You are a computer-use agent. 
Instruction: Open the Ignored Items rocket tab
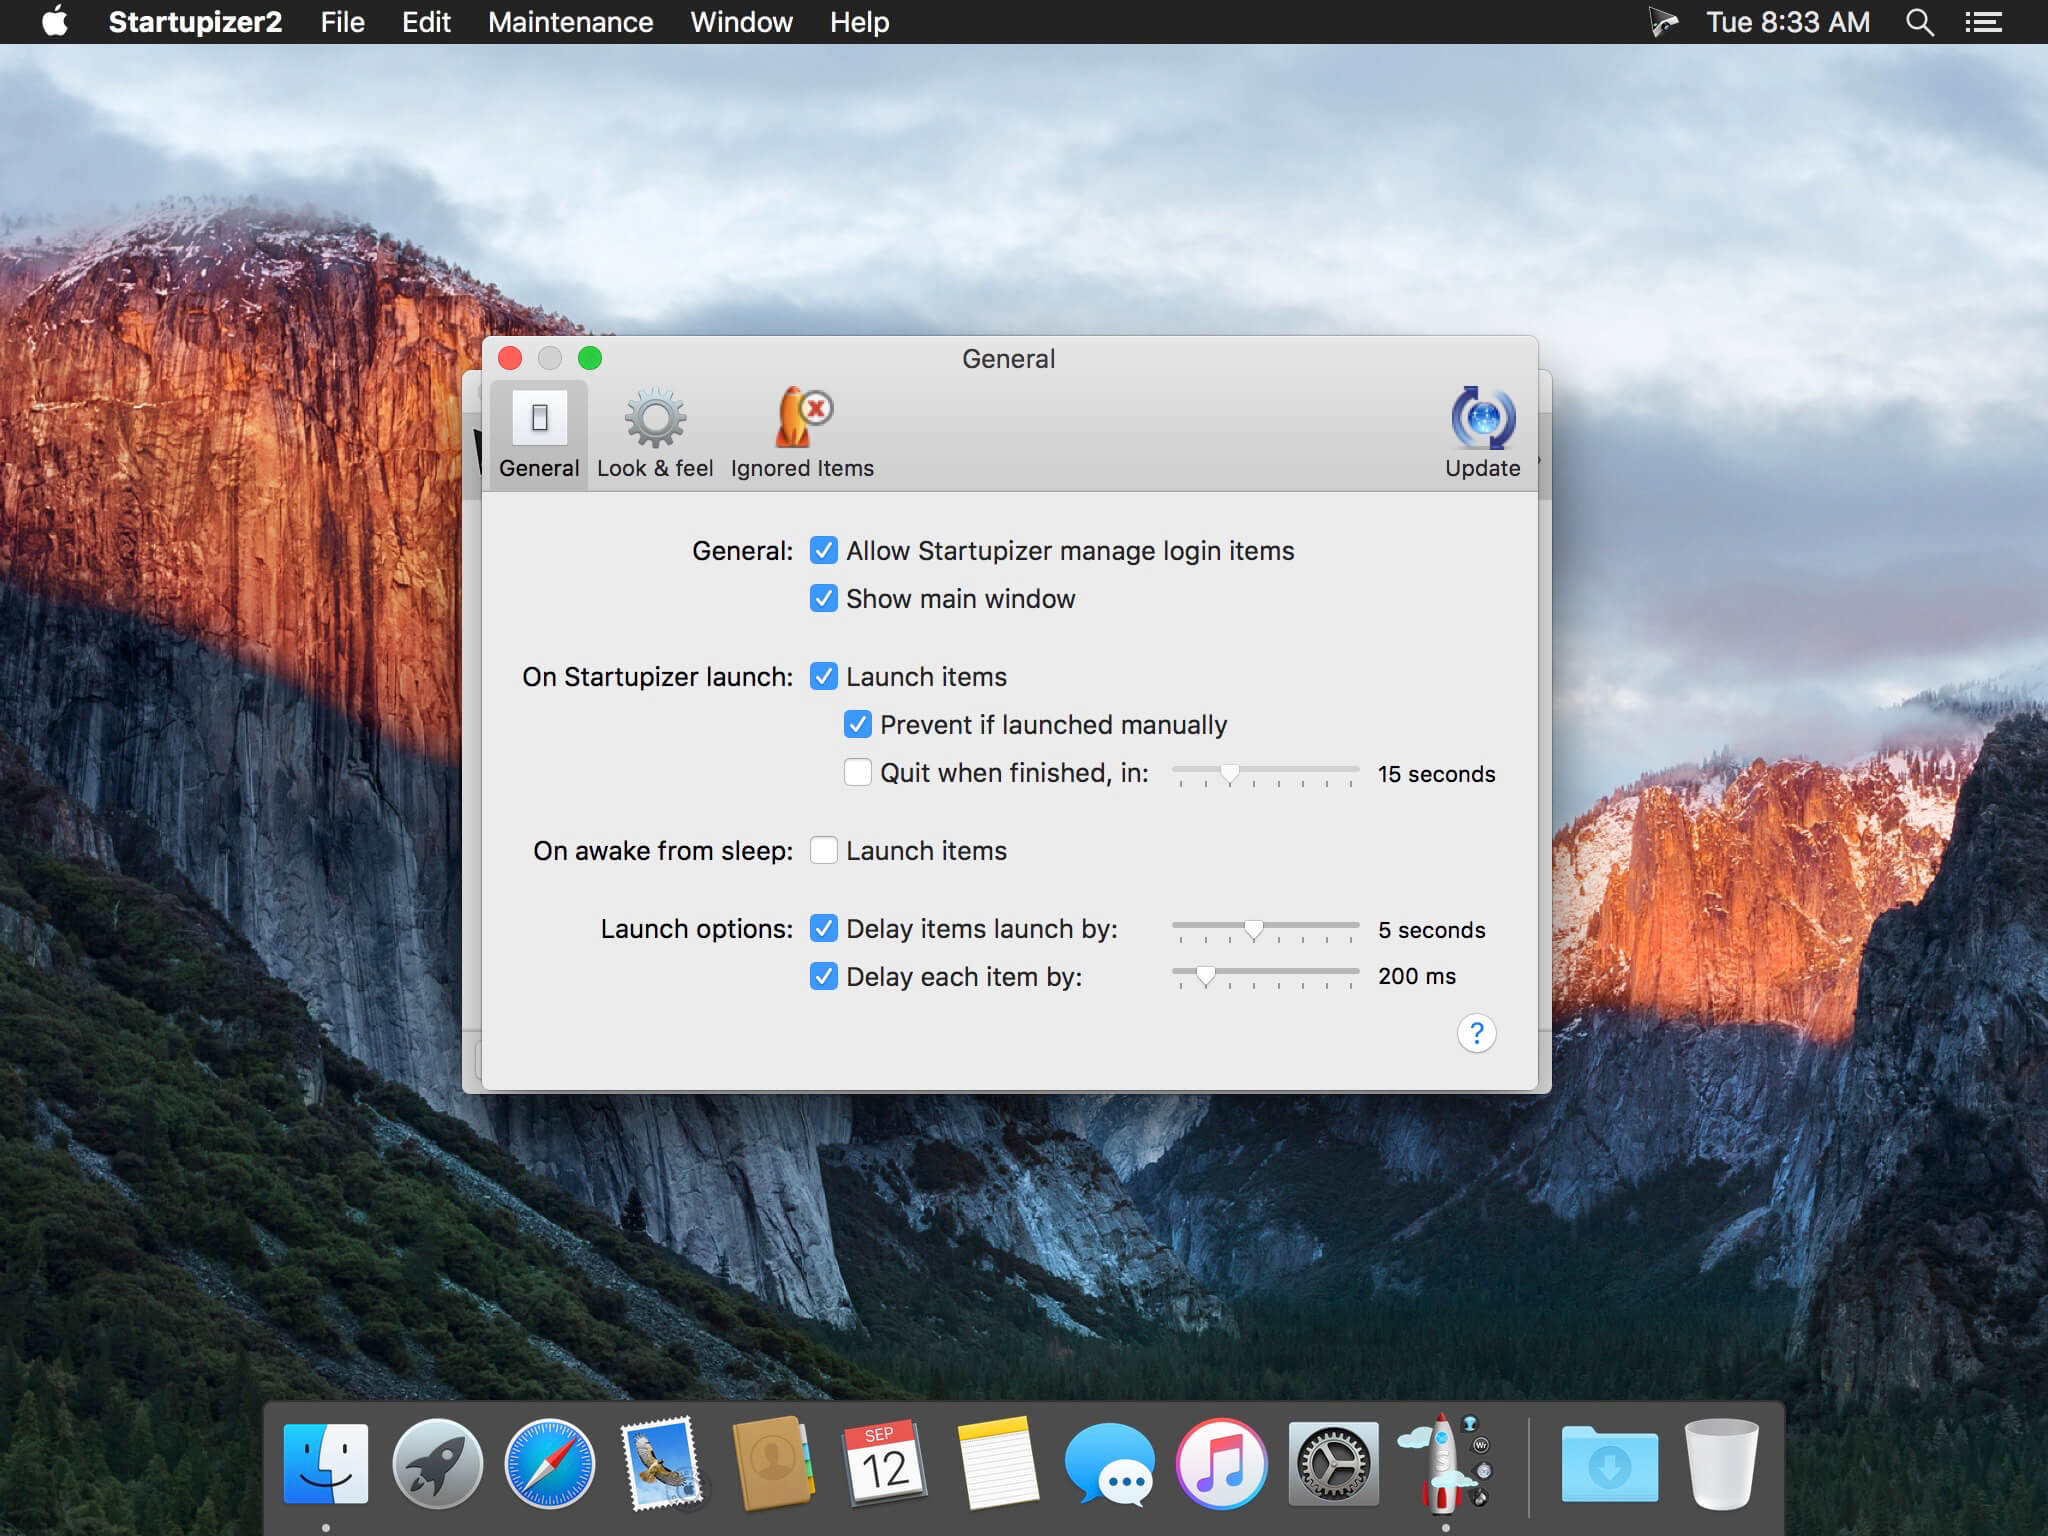(802, 435)
